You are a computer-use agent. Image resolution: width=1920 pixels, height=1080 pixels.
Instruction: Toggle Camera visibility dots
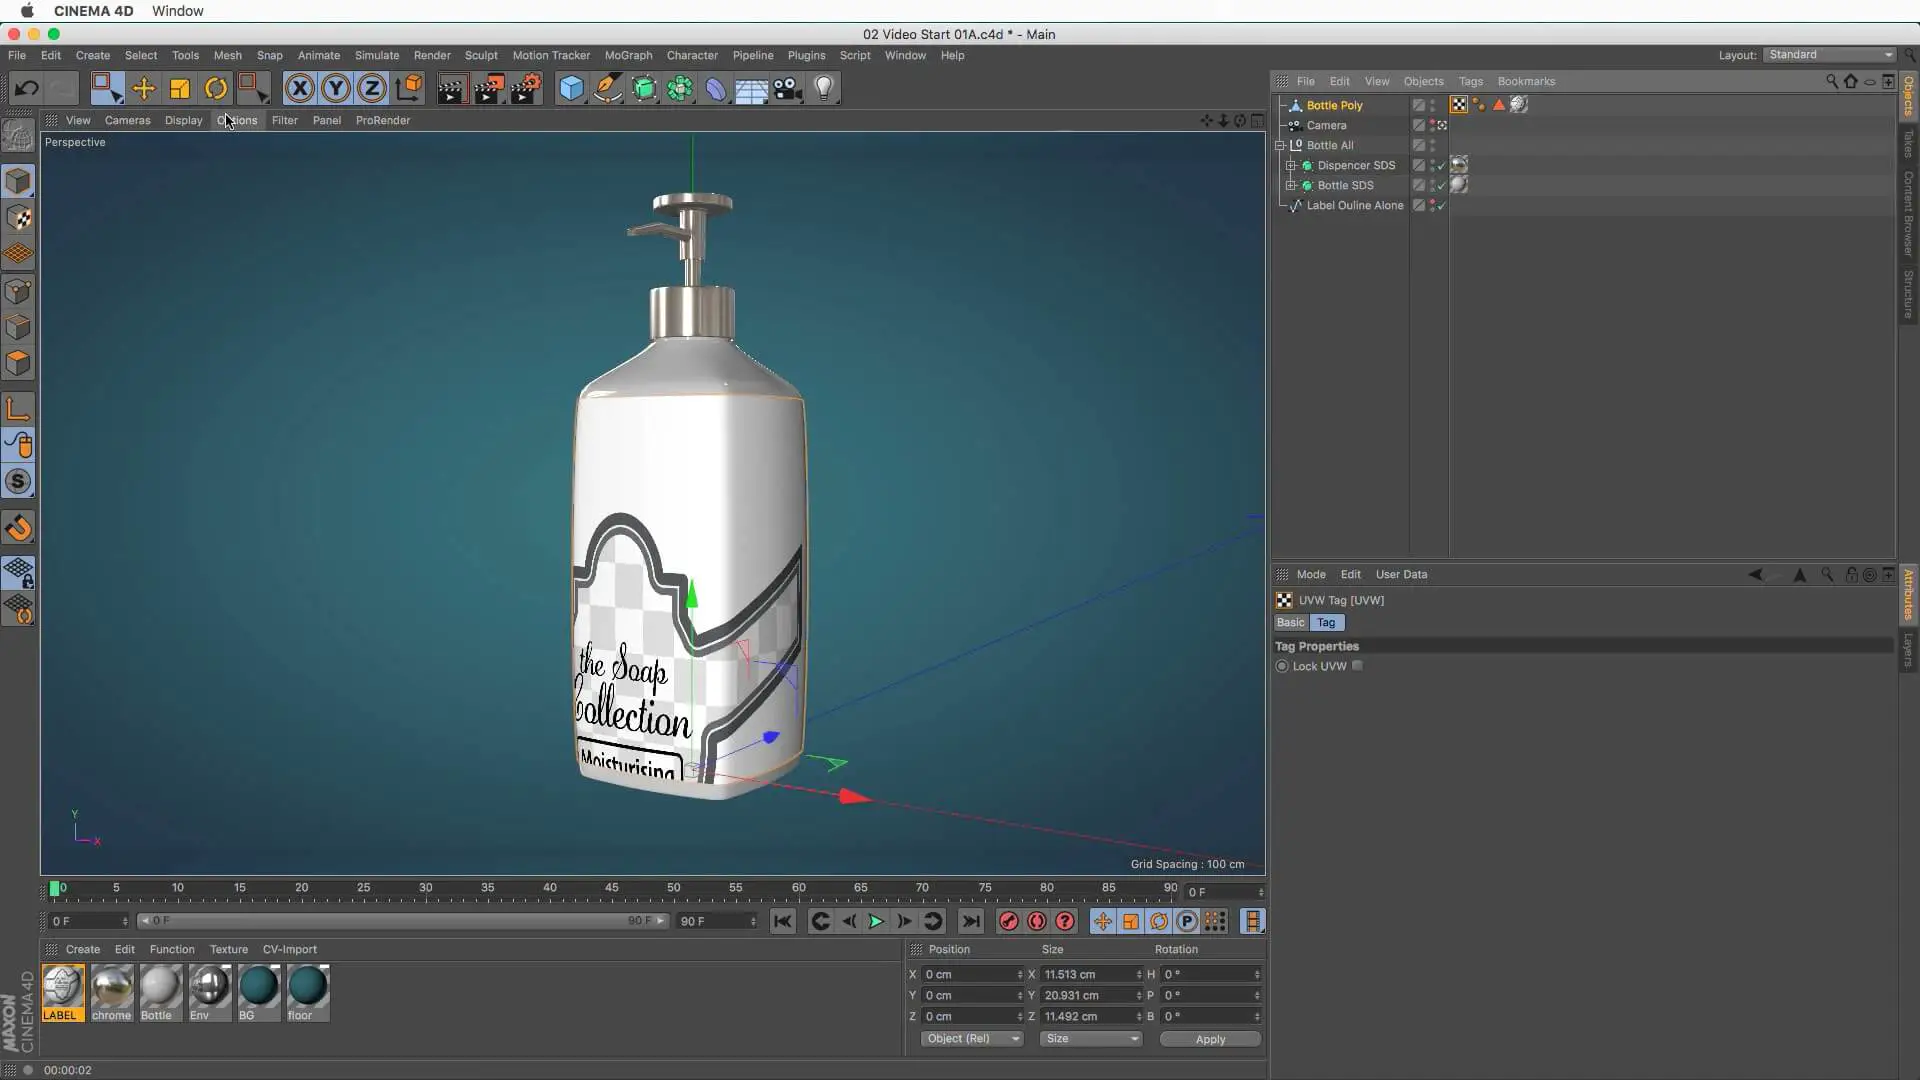(1432, 125)
